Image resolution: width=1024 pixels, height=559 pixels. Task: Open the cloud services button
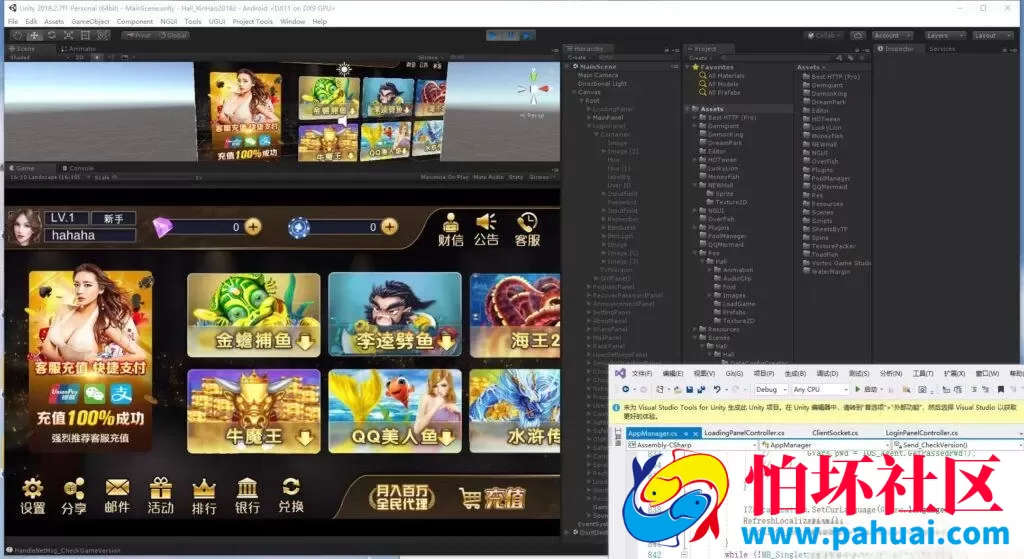point(858,35)
